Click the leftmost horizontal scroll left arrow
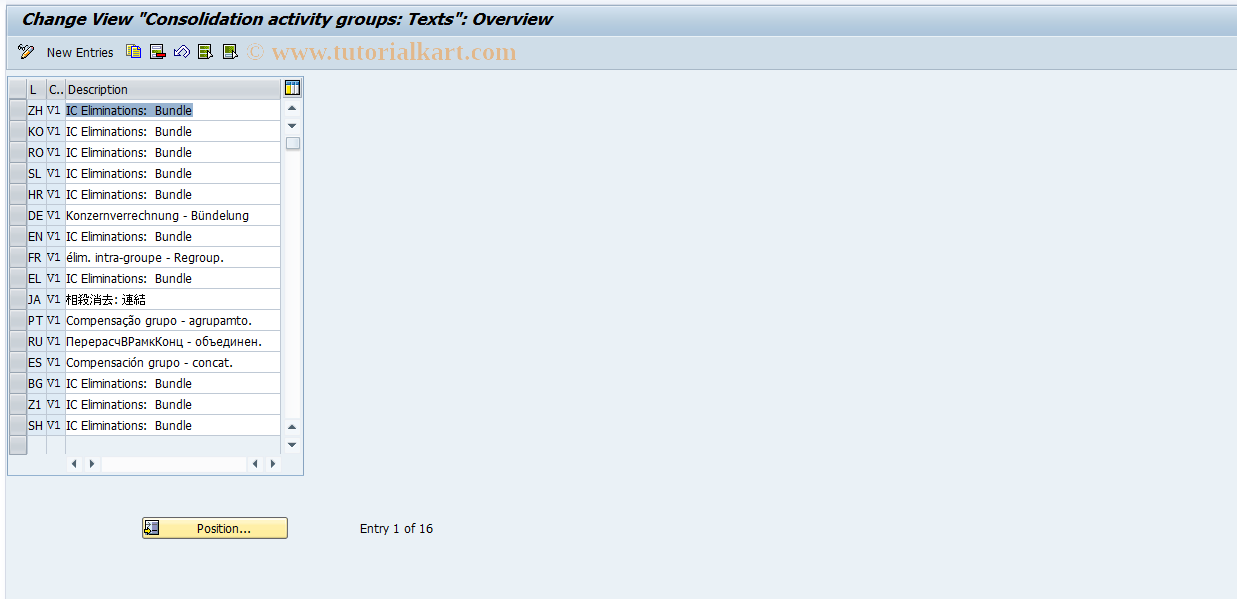 click(x=75, y=464)
